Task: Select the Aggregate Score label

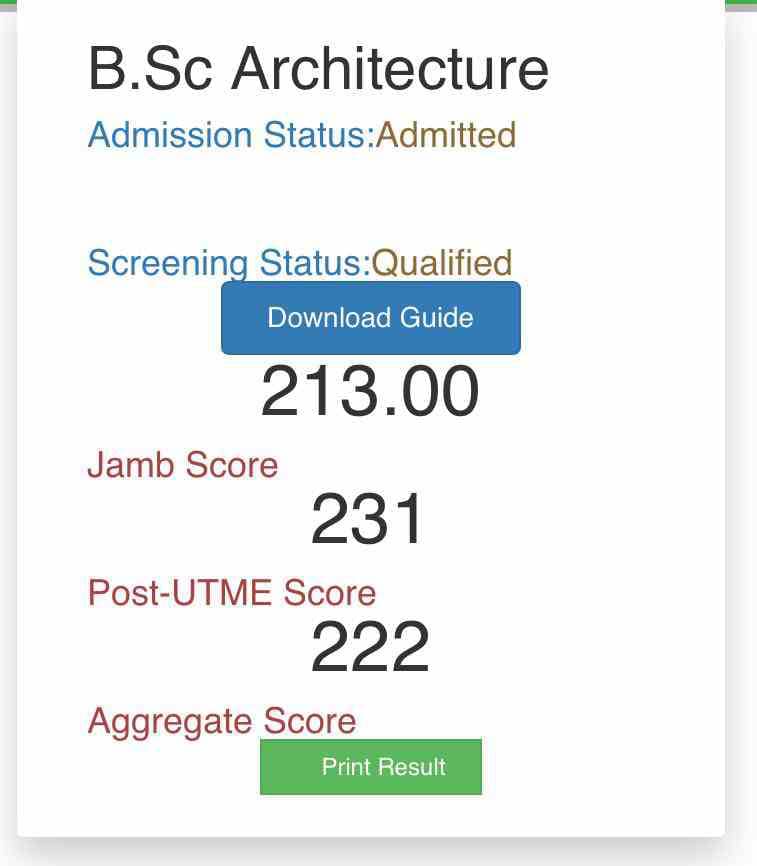Action: pyautogui.click(x=222, y=721)
